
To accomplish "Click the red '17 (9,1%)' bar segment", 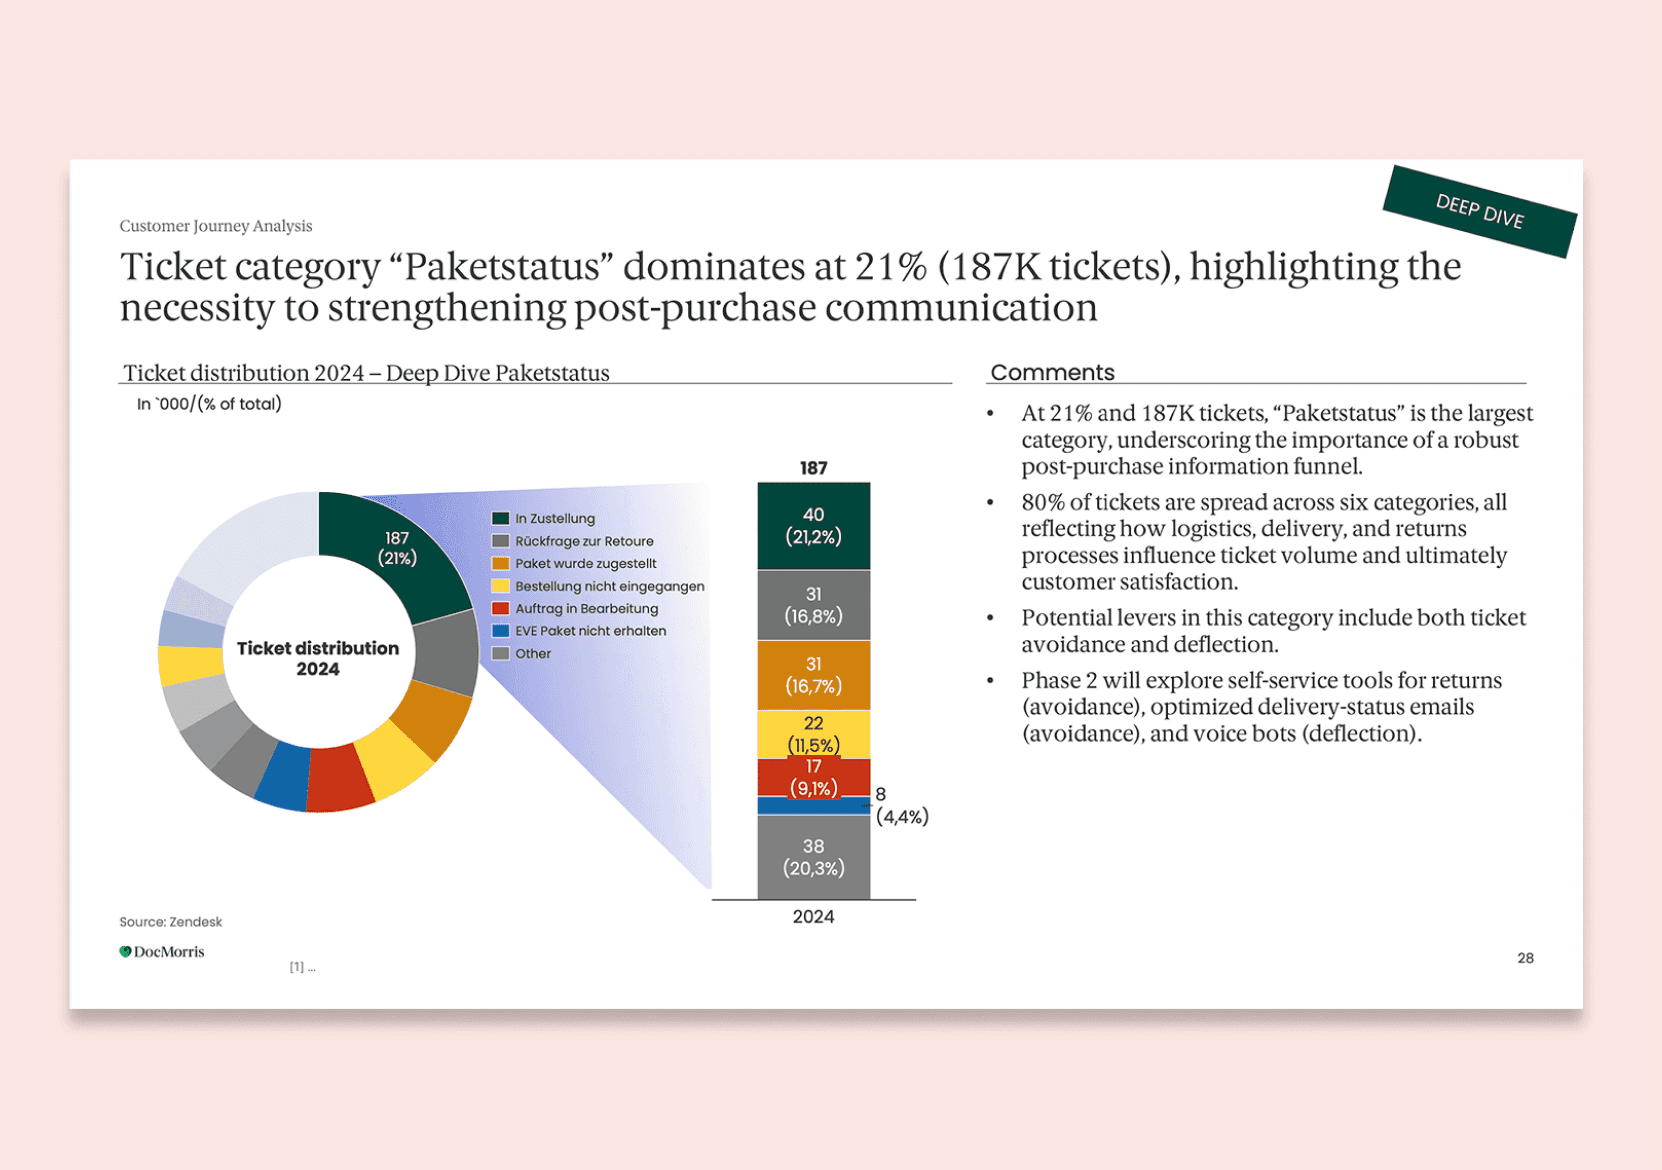I will click(813, 777).
